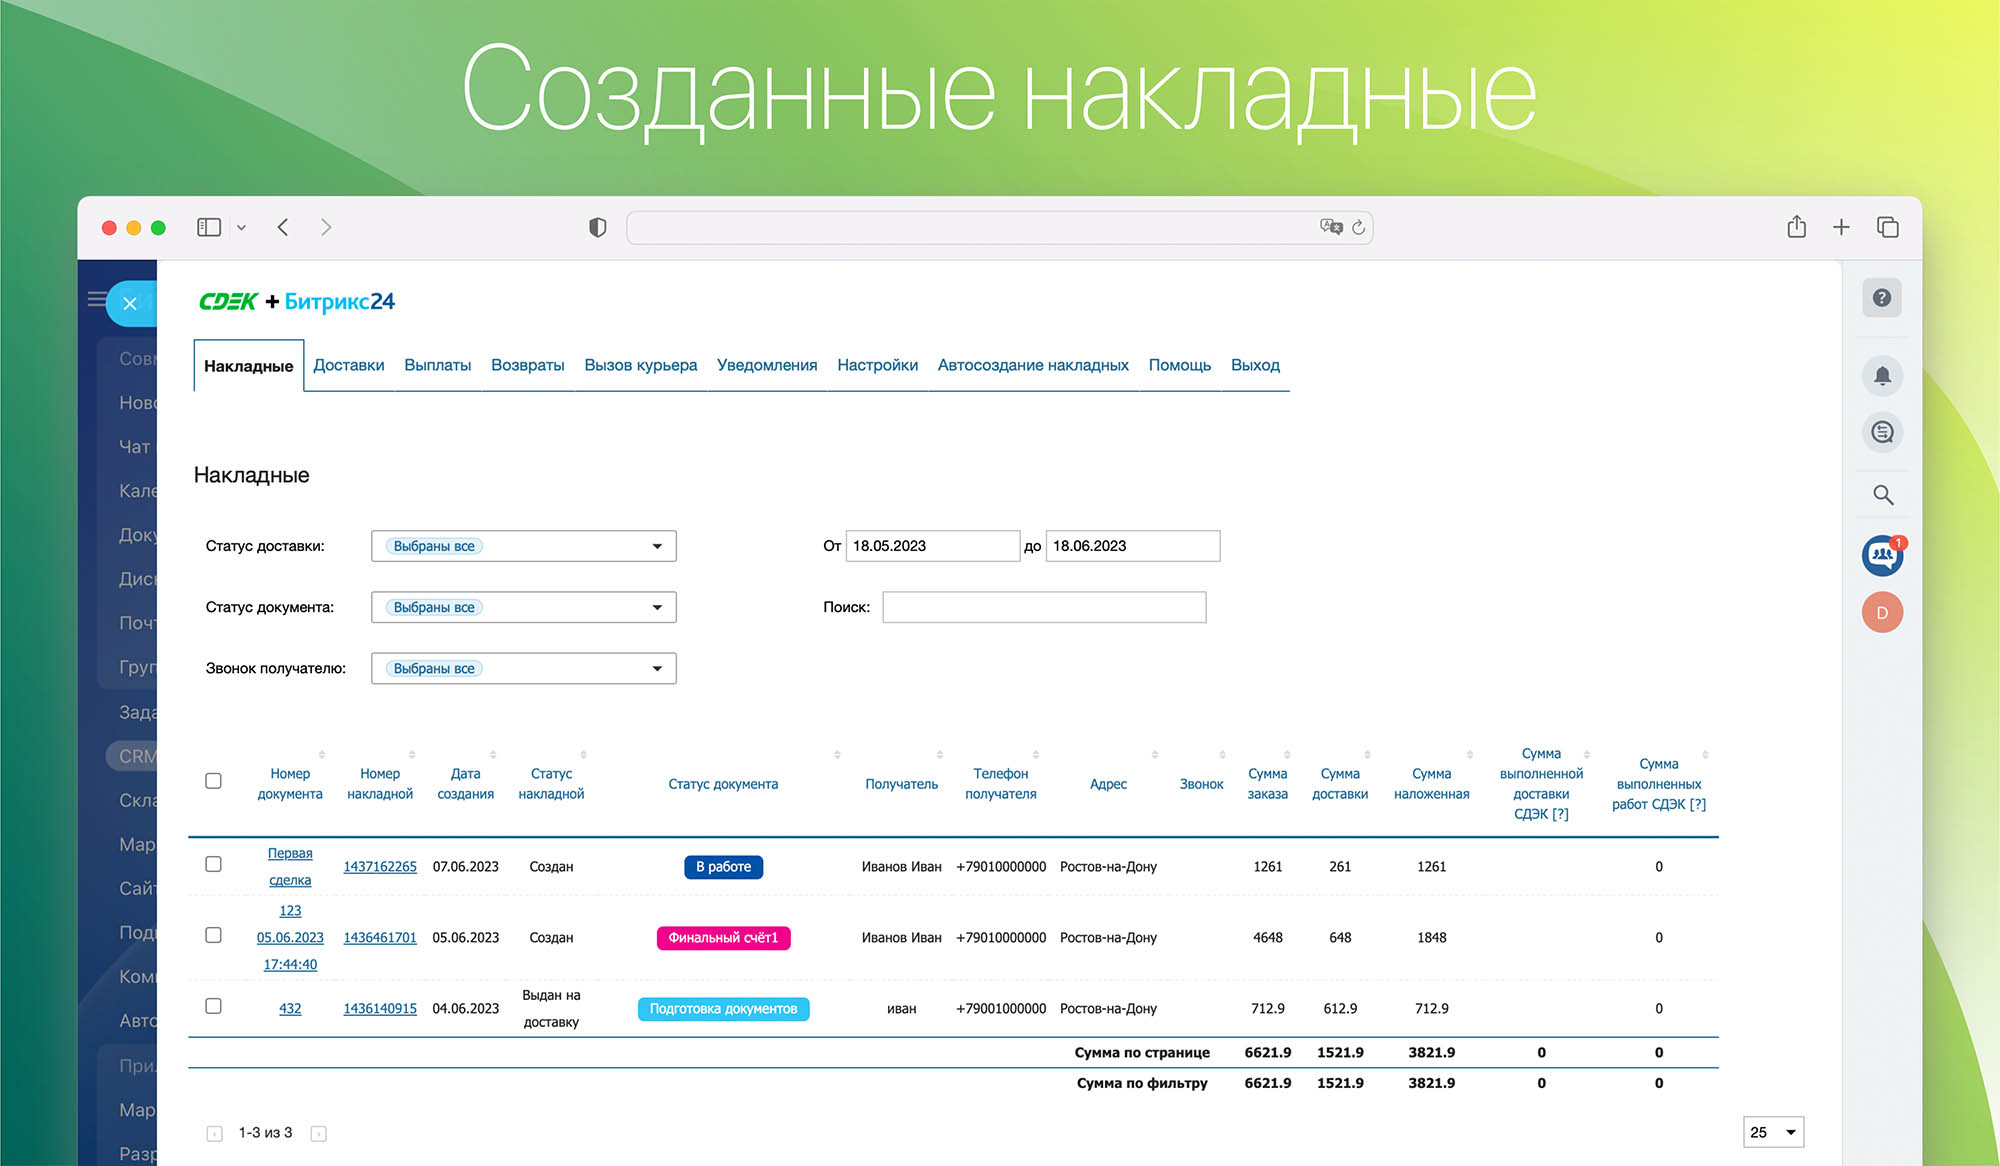Screen dimensions: 2000x1166
Task: Click the magnifier search icon
Action: click(1882, 495)
